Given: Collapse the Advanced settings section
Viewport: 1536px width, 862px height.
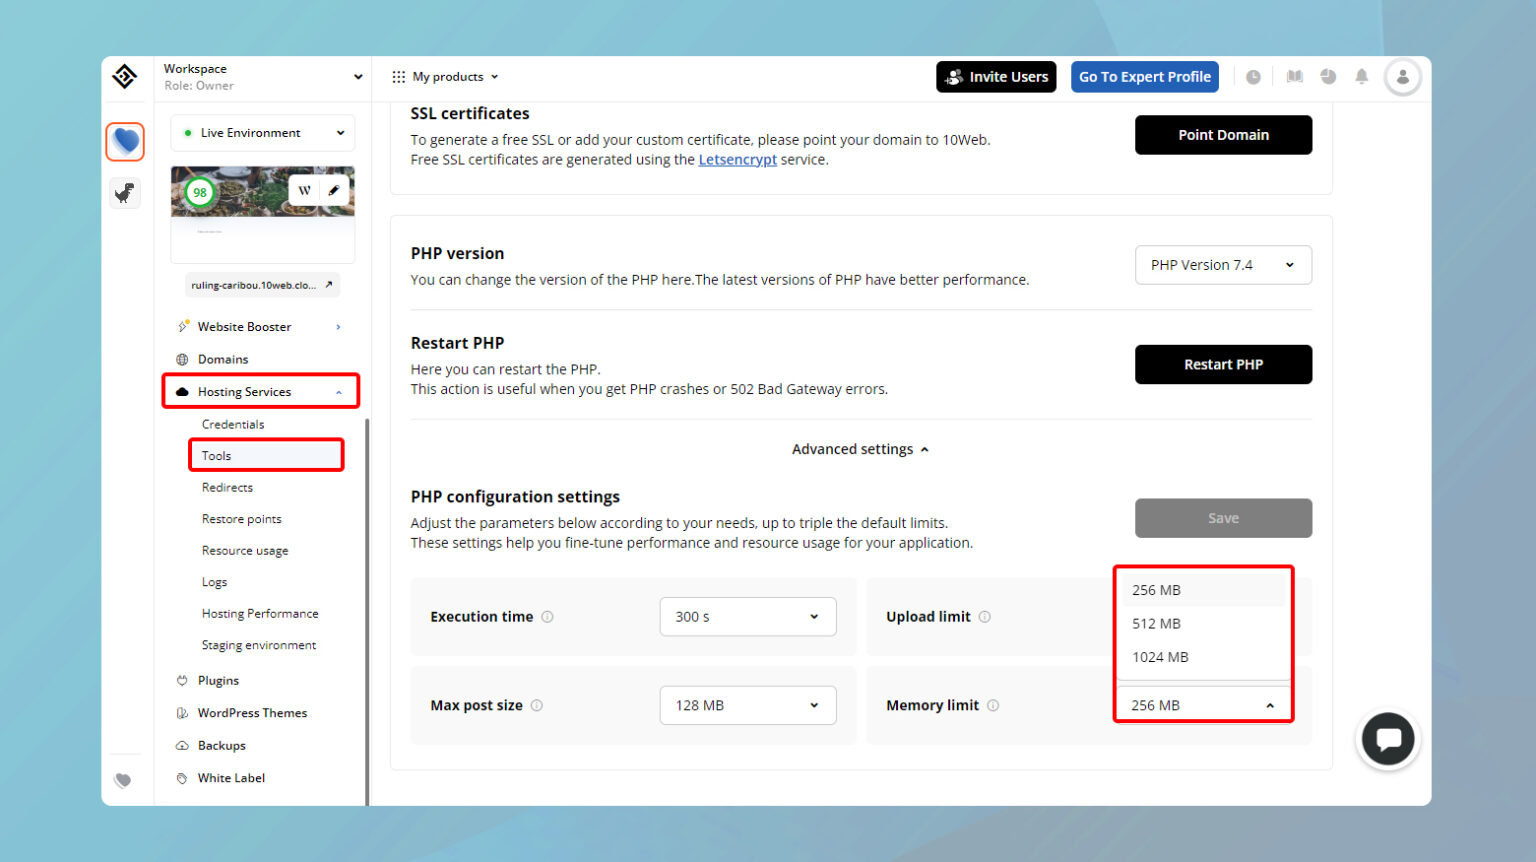Looking at the screenshot, I should [860, 450].
